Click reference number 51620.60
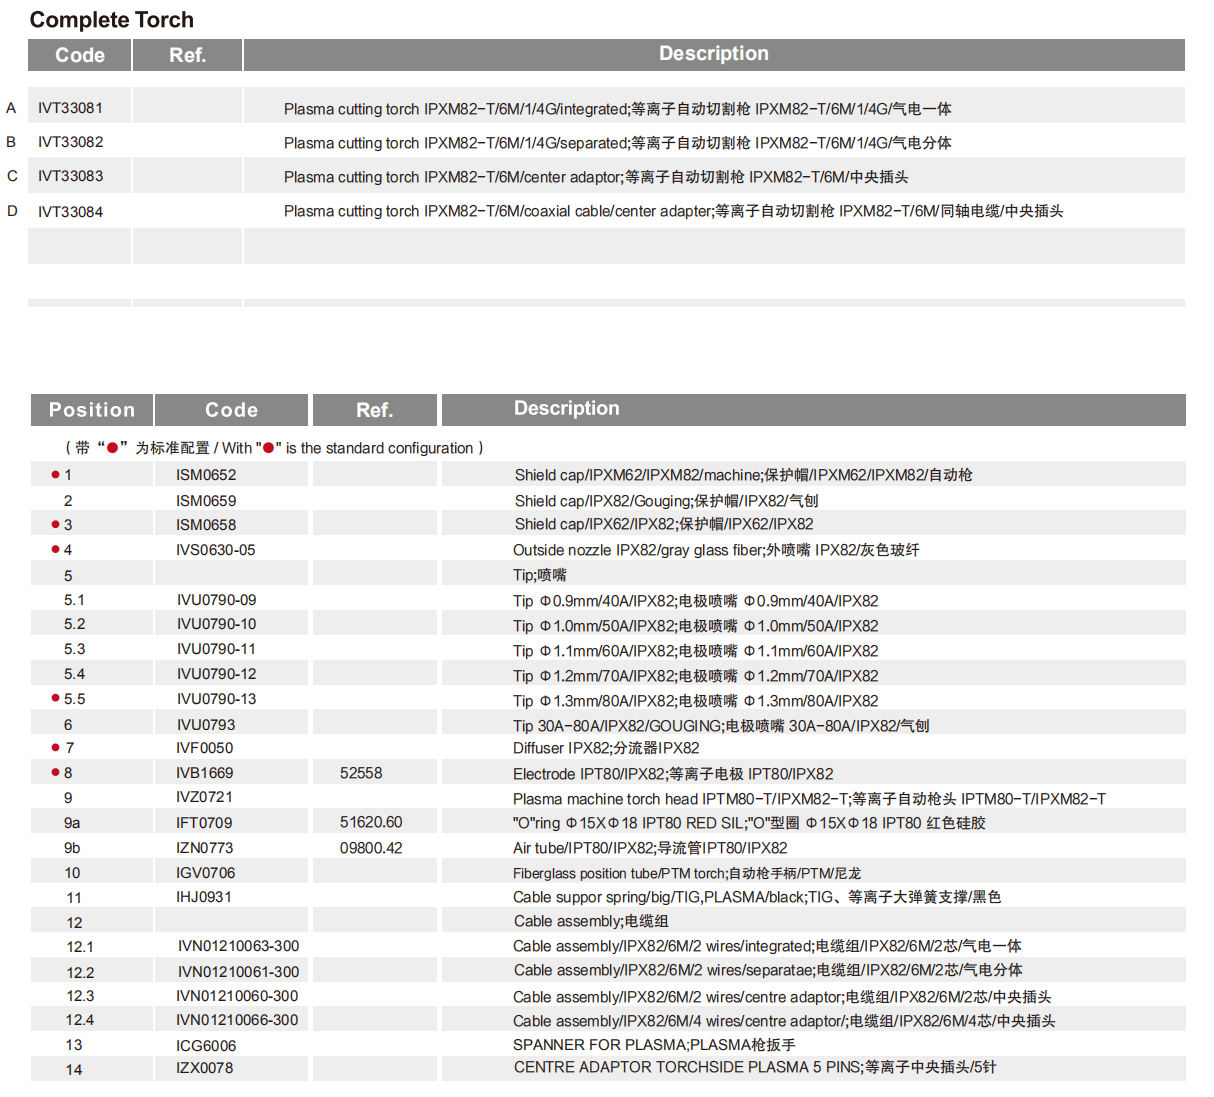1214x1097 pixels. tap(371, 822)
